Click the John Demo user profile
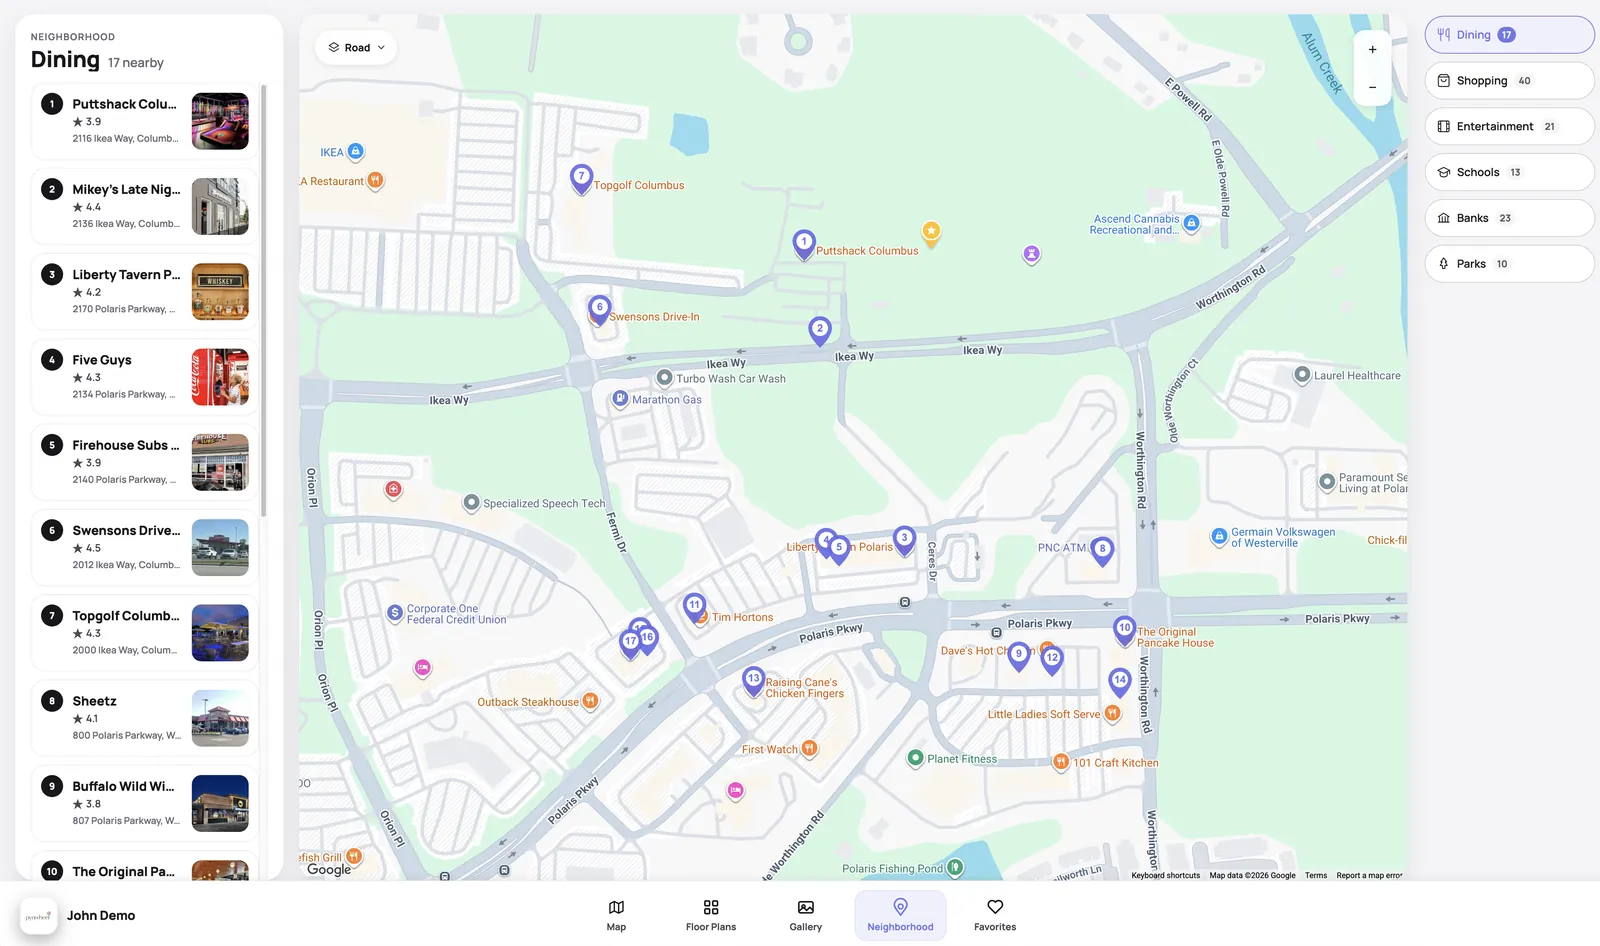This screenshot has height=946, width=1600. coord(80,915)
